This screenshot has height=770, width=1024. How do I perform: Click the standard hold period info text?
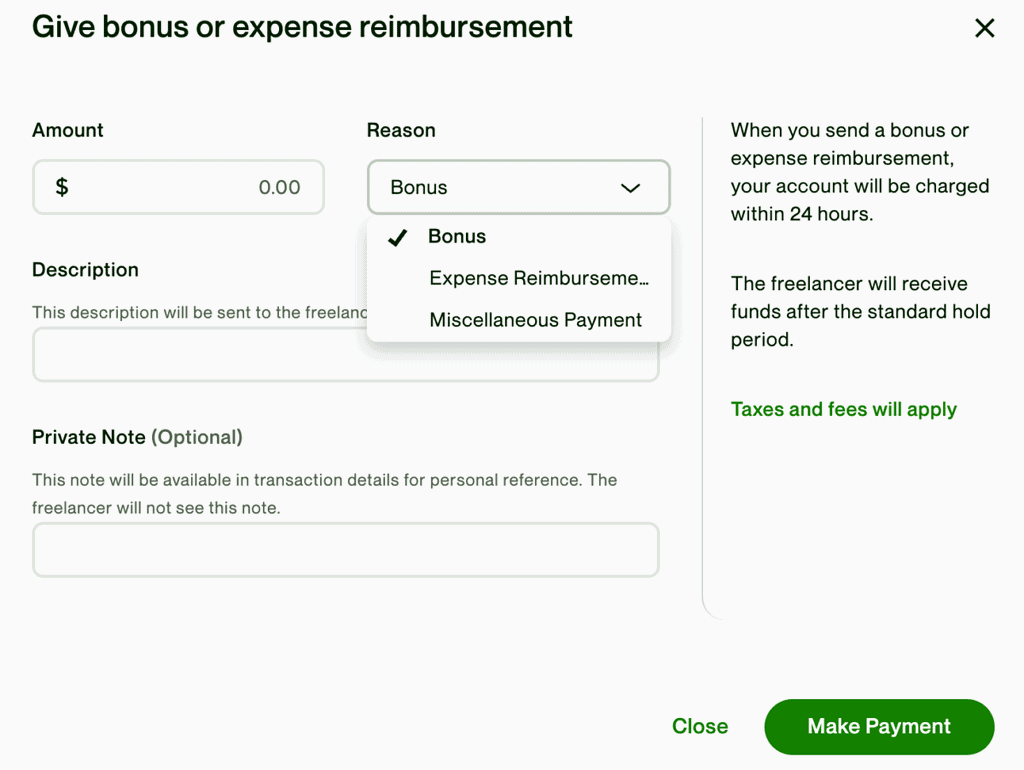coord(860,312)
